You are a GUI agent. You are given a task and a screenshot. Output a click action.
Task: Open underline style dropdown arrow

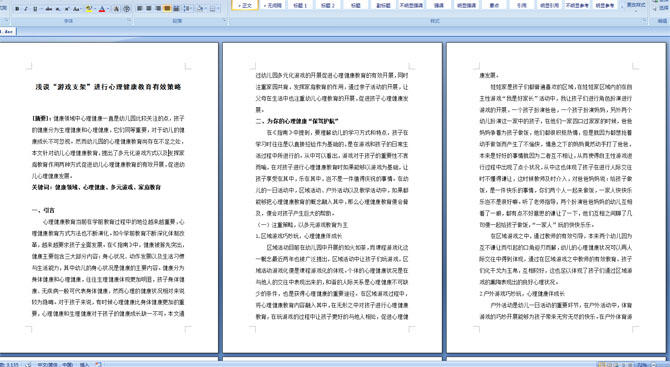[41, 9]
